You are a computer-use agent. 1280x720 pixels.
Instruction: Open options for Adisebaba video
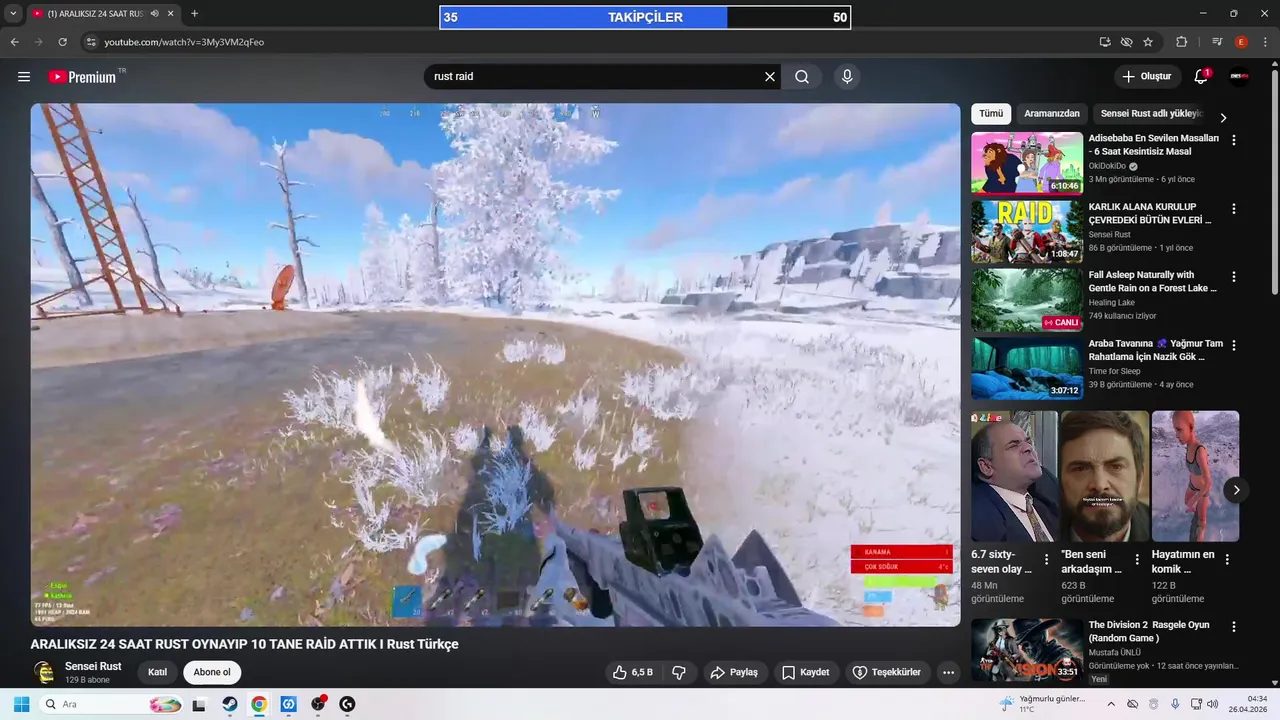pos(1234,141)
